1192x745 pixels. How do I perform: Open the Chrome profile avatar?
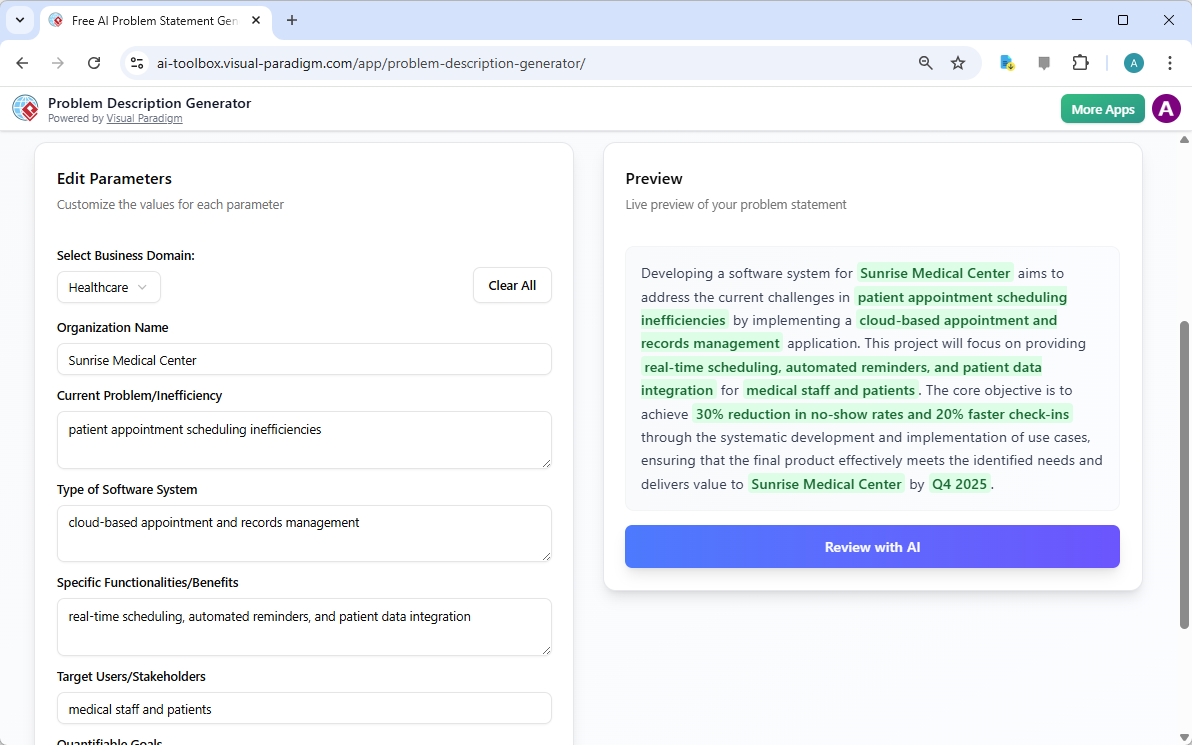pyautogui.click(x=1133, y=62)
